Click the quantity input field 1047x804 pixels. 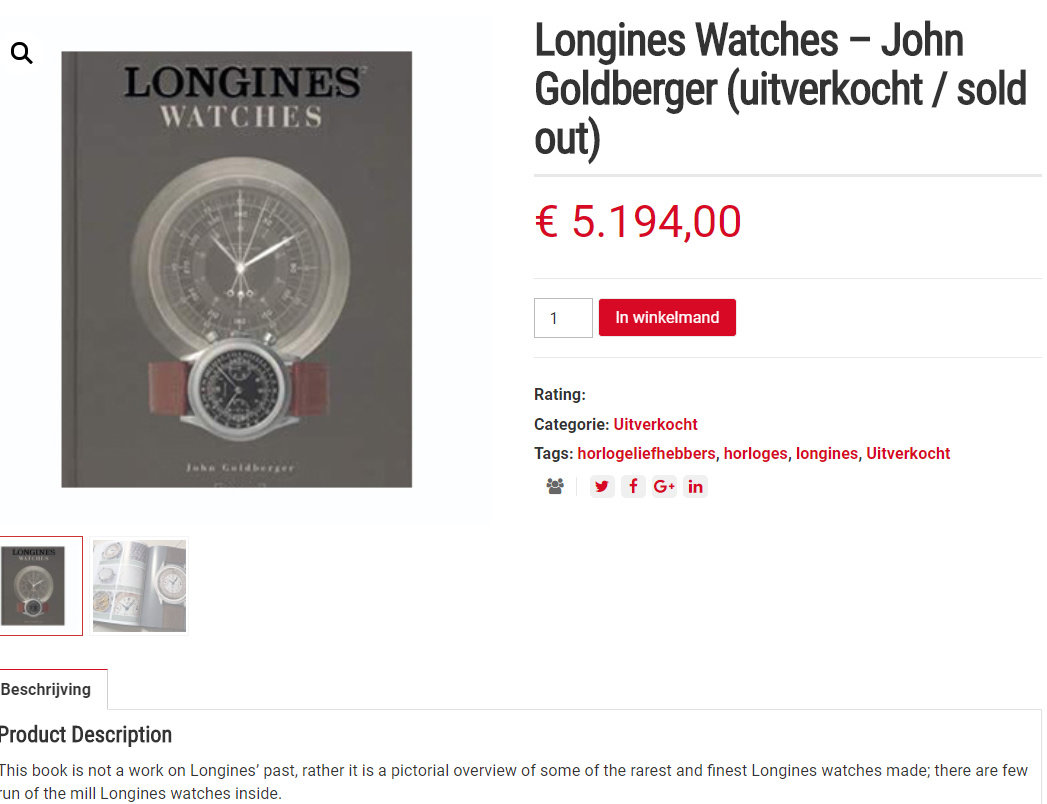563,318
